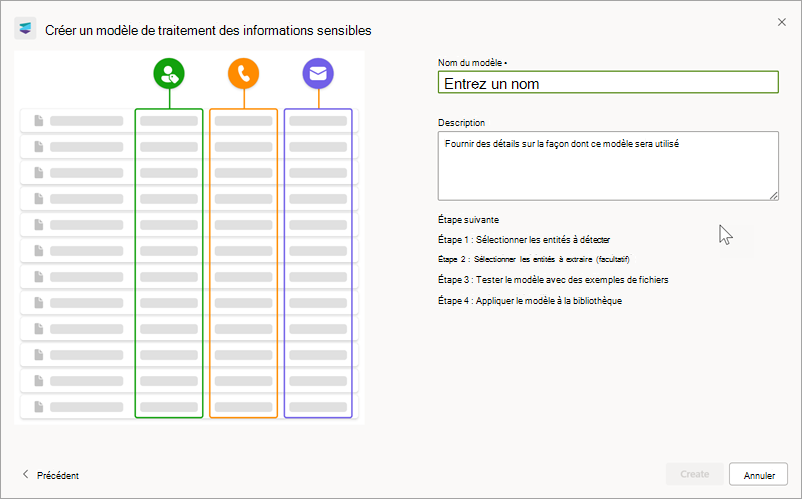Click the 'Étape 4 : Appliquer le modèle à la bibliothèque' text

tap(530, 301)
